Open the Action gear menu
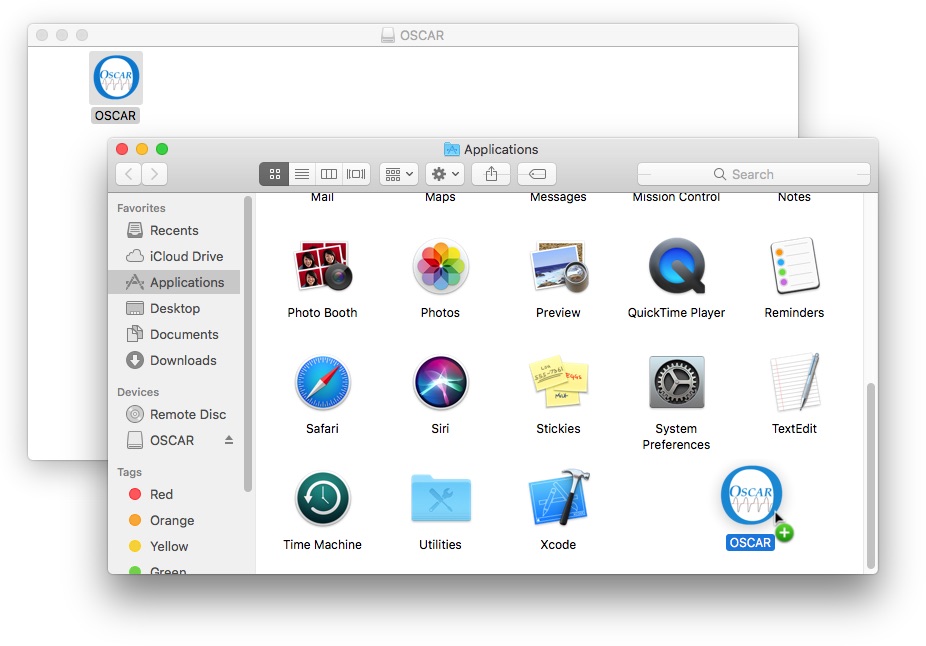926x646 pixels. [445, 174]
